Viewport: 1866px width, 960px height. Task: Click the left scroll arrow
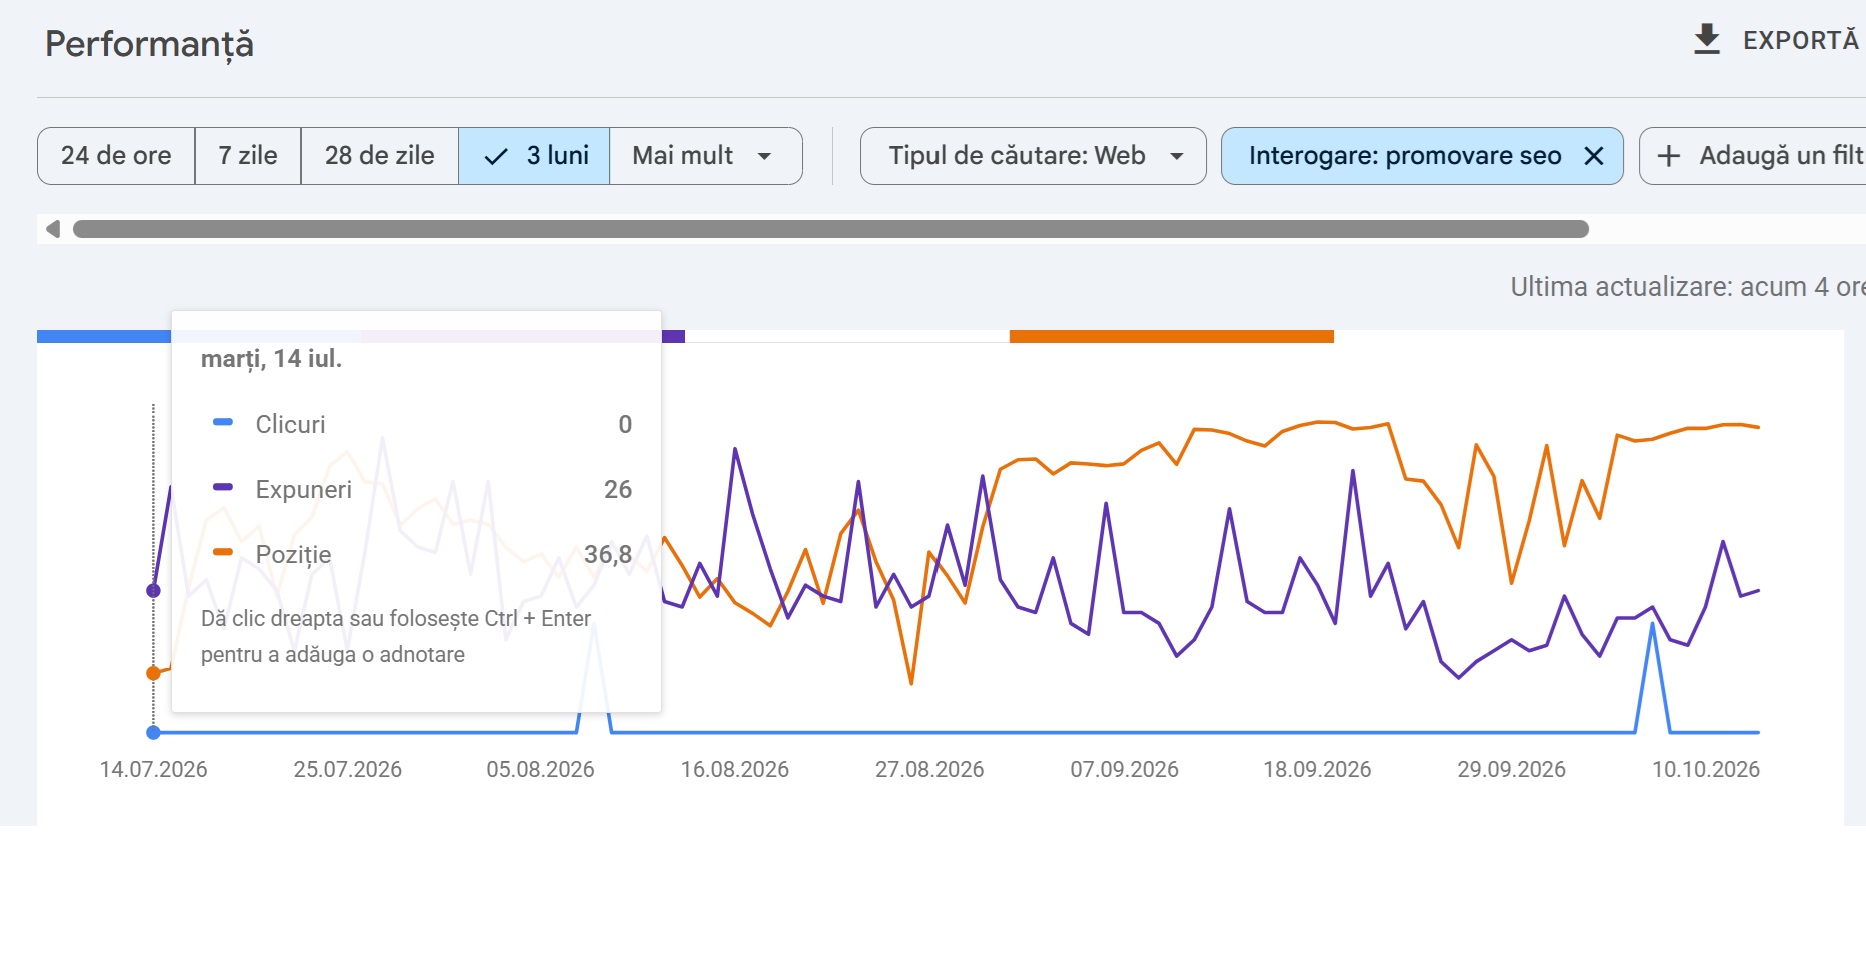(x=53, y=229)
